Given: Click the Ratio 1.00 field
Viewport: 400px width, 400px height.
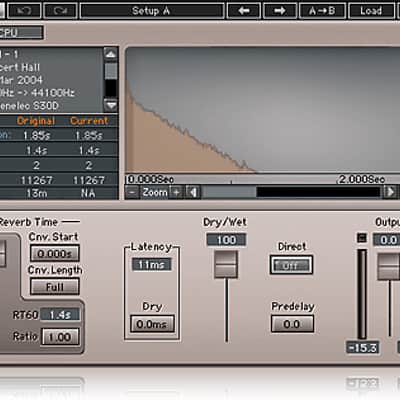Looking at the screenshot, I should tap(60, 337).
